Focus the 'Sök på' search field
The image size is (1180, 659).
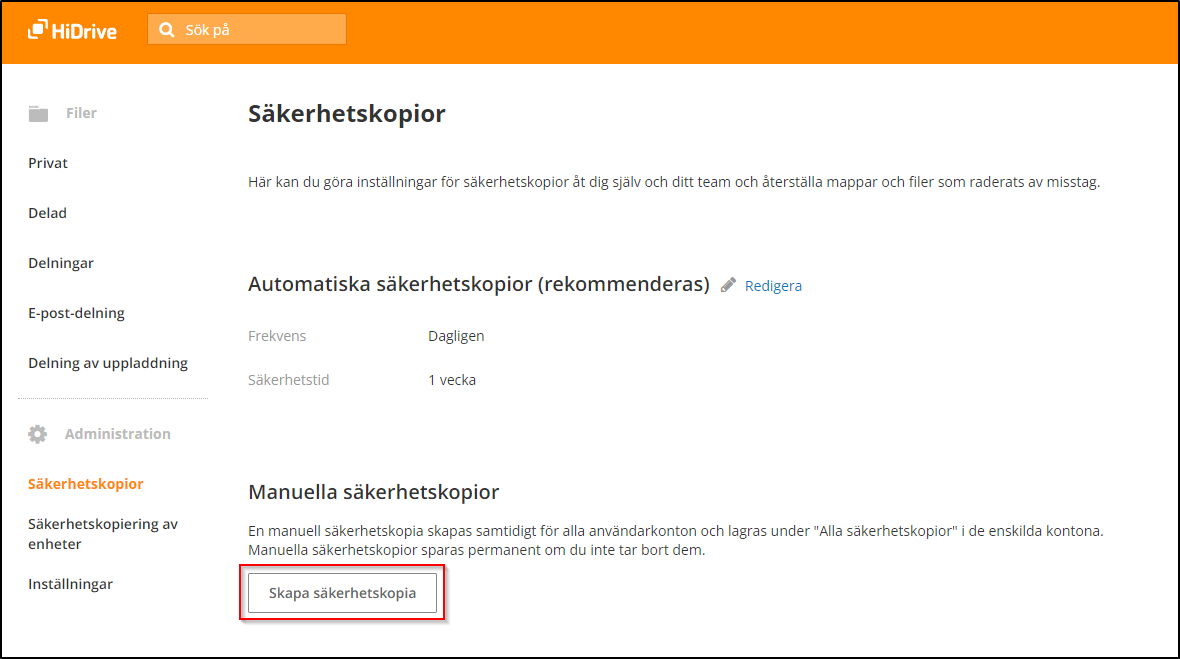[x=260, y=30]
